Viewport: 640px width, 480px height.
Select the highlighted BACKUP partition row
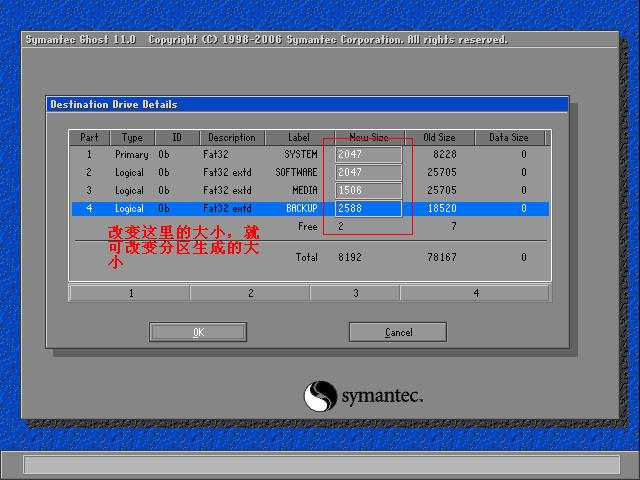pyautogui.click(x=200, y=209)
